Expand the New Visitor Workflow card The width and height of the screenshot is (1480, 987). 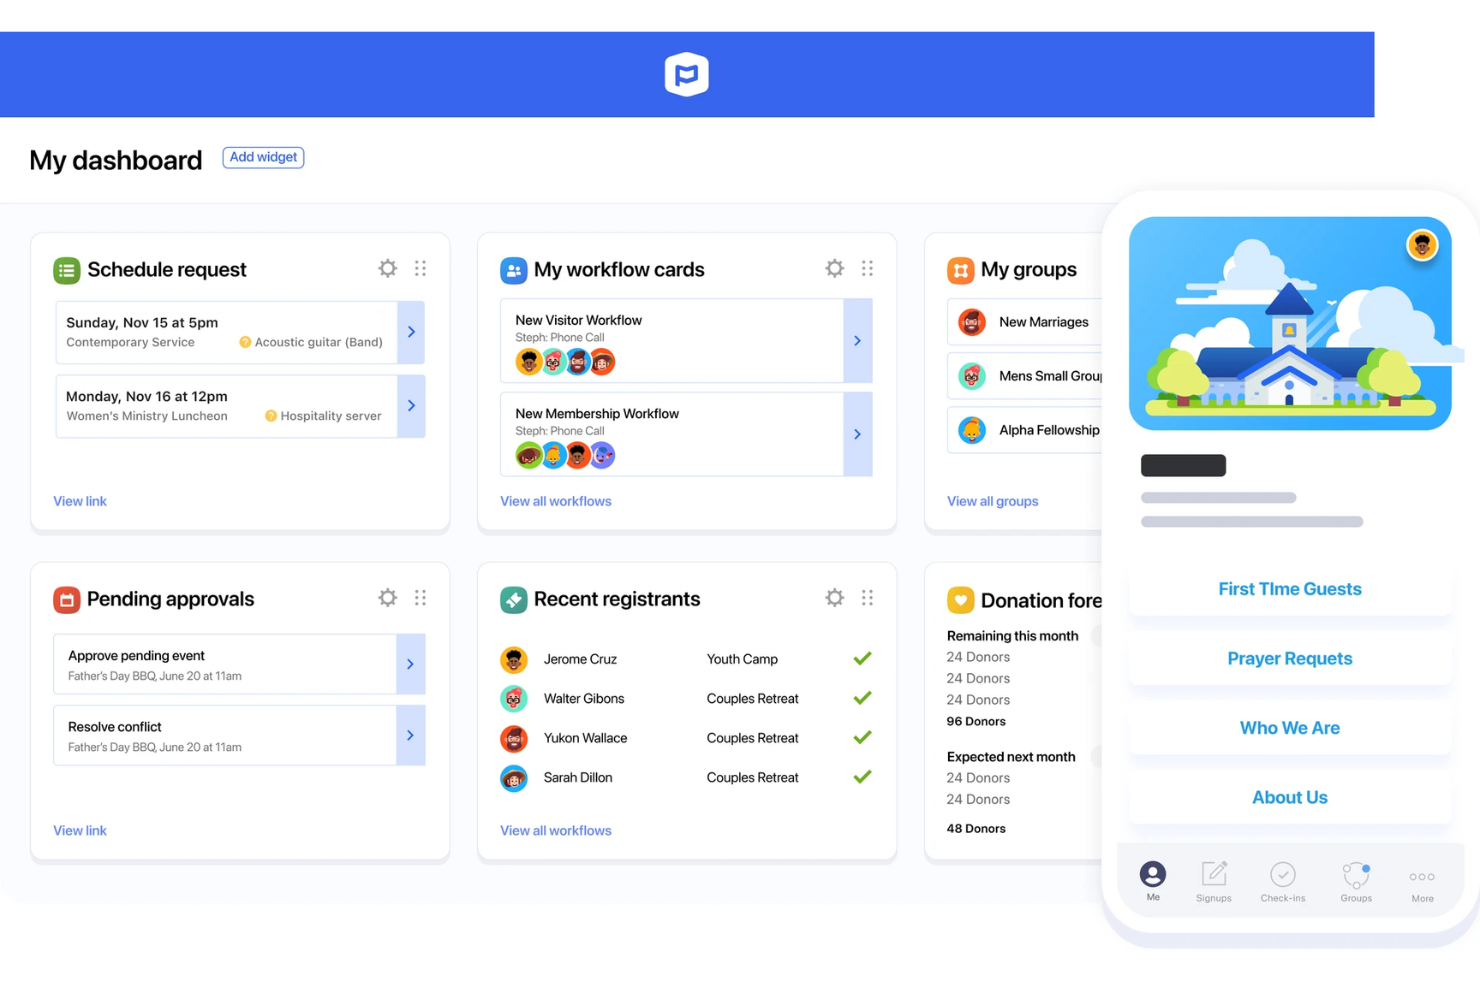pyautogui.click(x=857, y=340)
